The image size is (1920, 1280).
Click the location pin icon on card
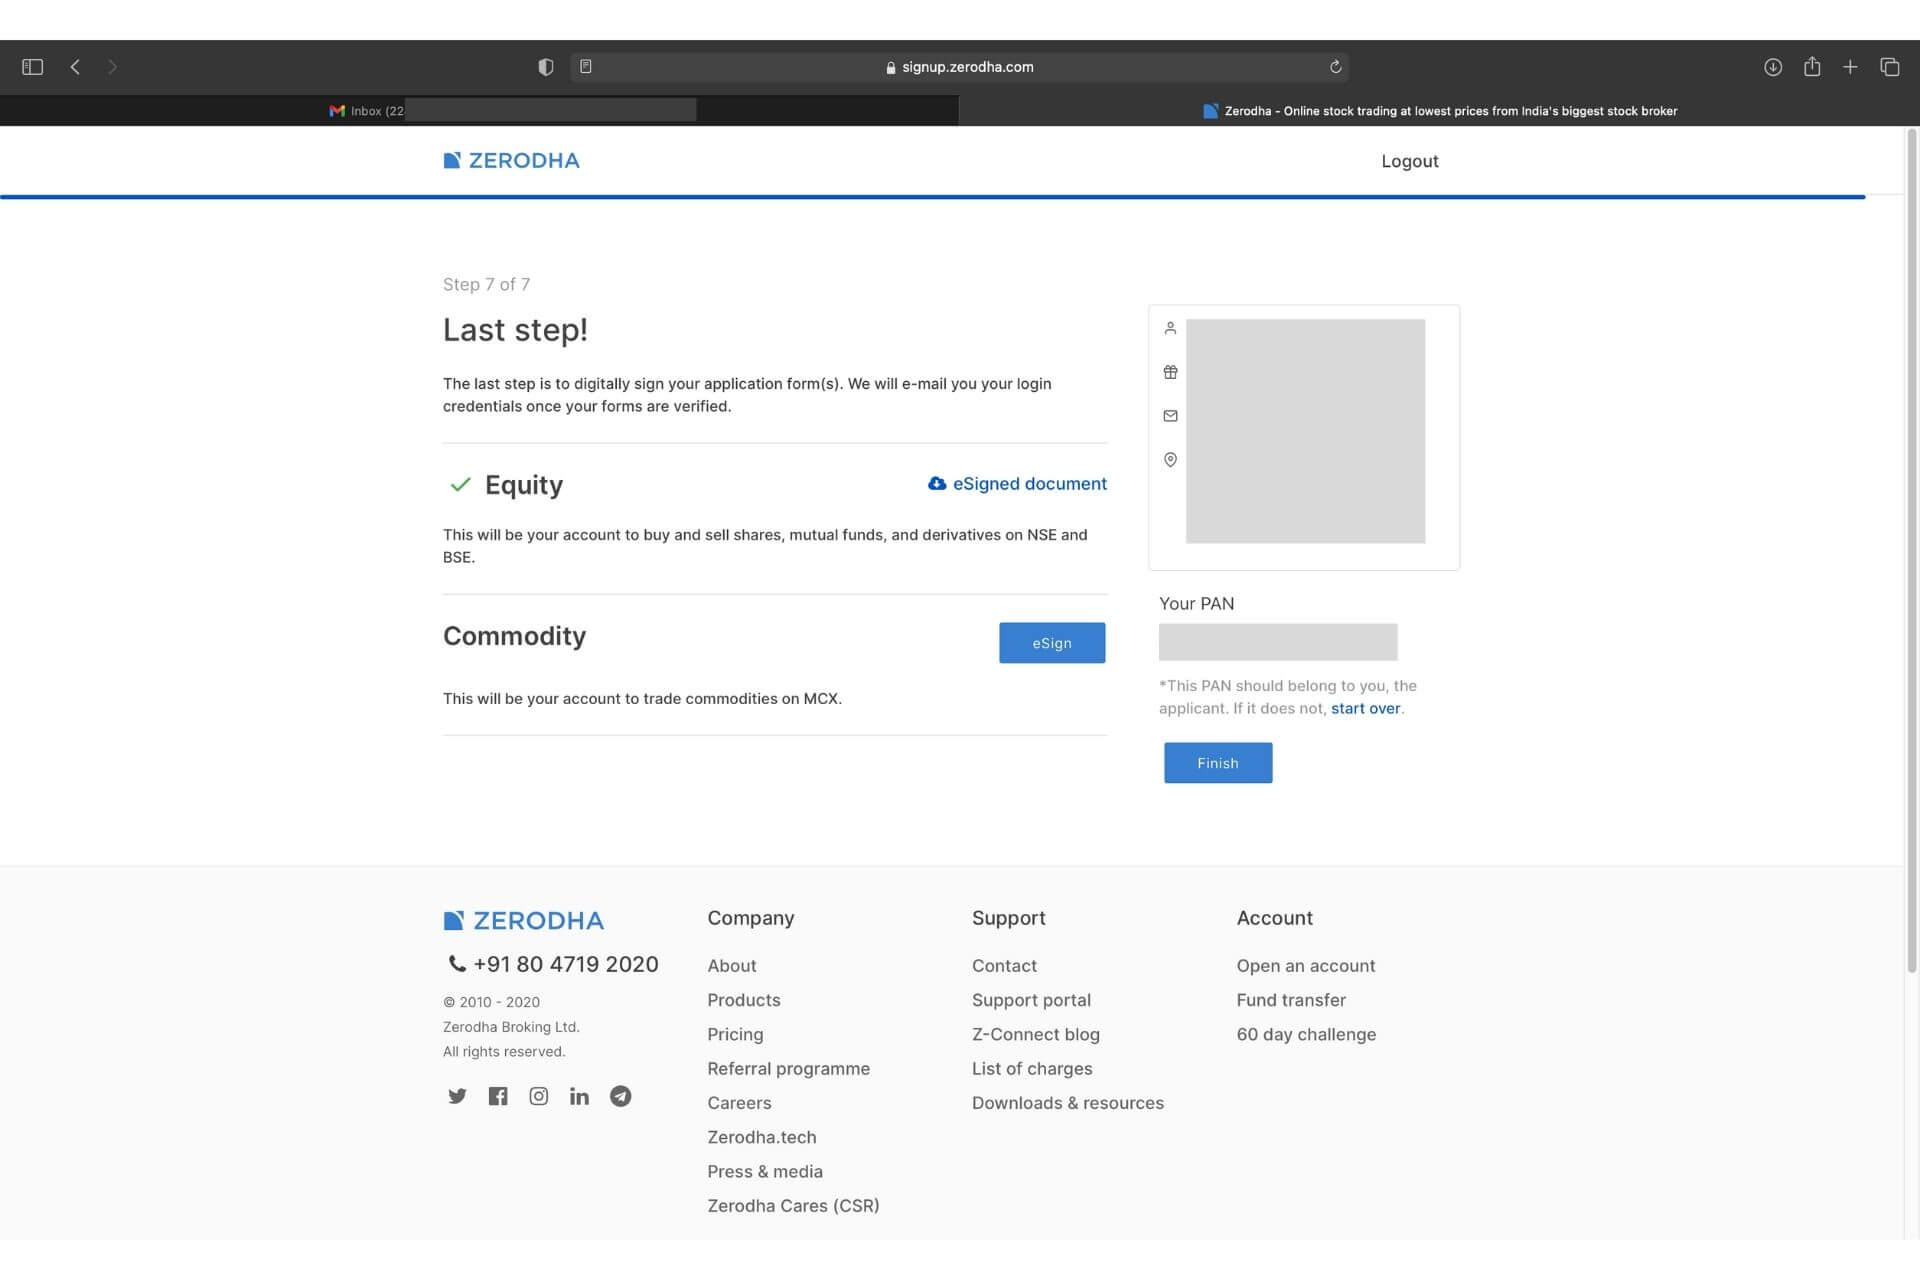pyautogui.click(x=1170, y=460)
